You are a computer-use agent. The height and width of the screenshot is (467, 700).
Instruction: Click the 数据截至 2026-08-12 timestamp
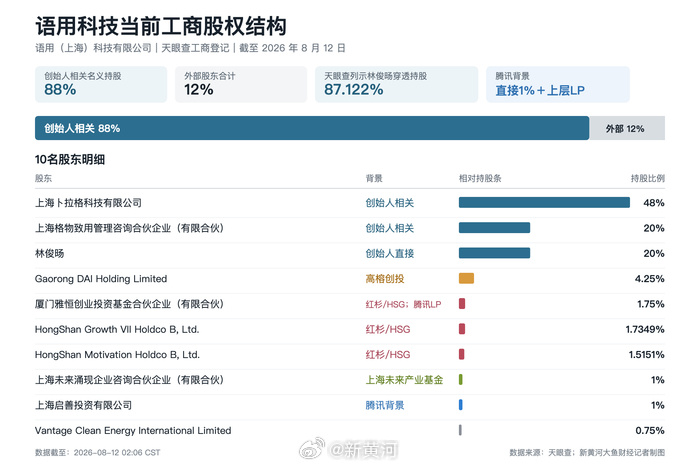point(97,452)
